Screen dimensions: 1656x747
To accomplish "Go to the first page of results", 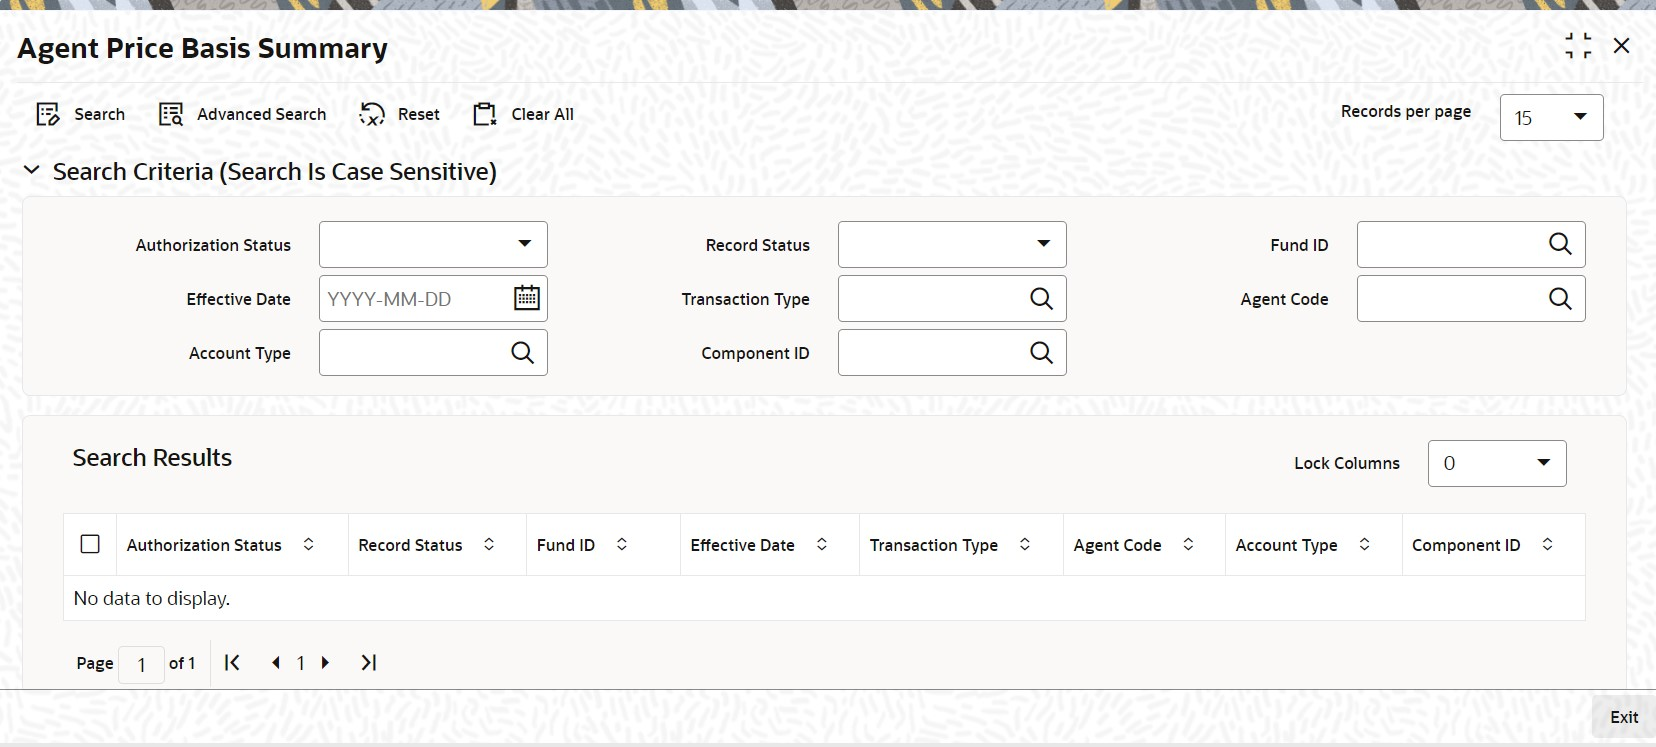I will pyautogui.click(x=232, y=662).
